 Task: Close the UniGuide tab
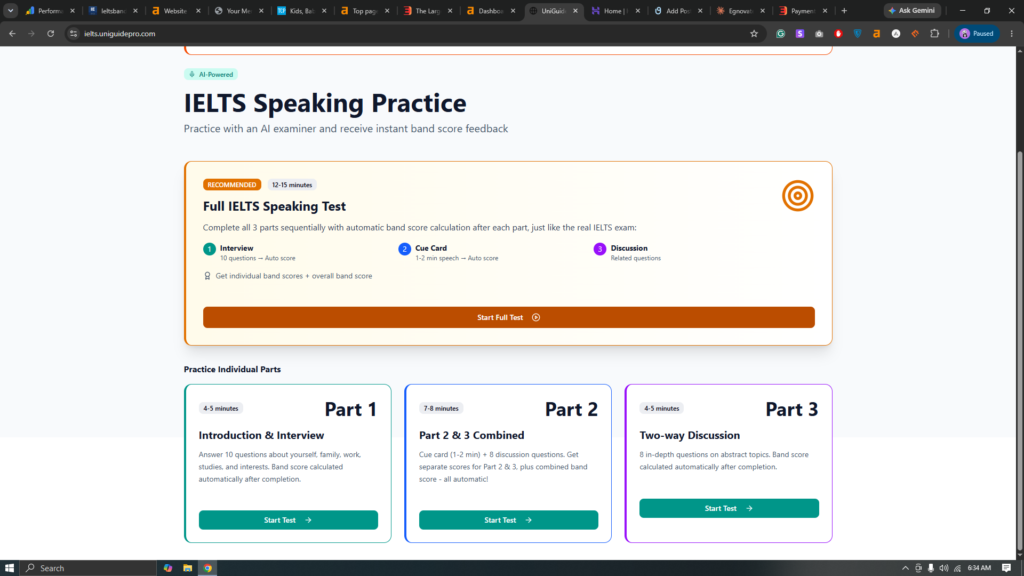pyautogui.click(x=575, y=10)
